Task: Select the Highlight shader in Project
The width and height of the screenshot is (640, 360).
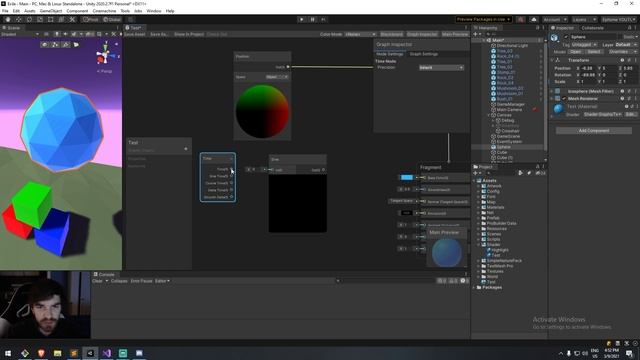Action: pos(500,250)
